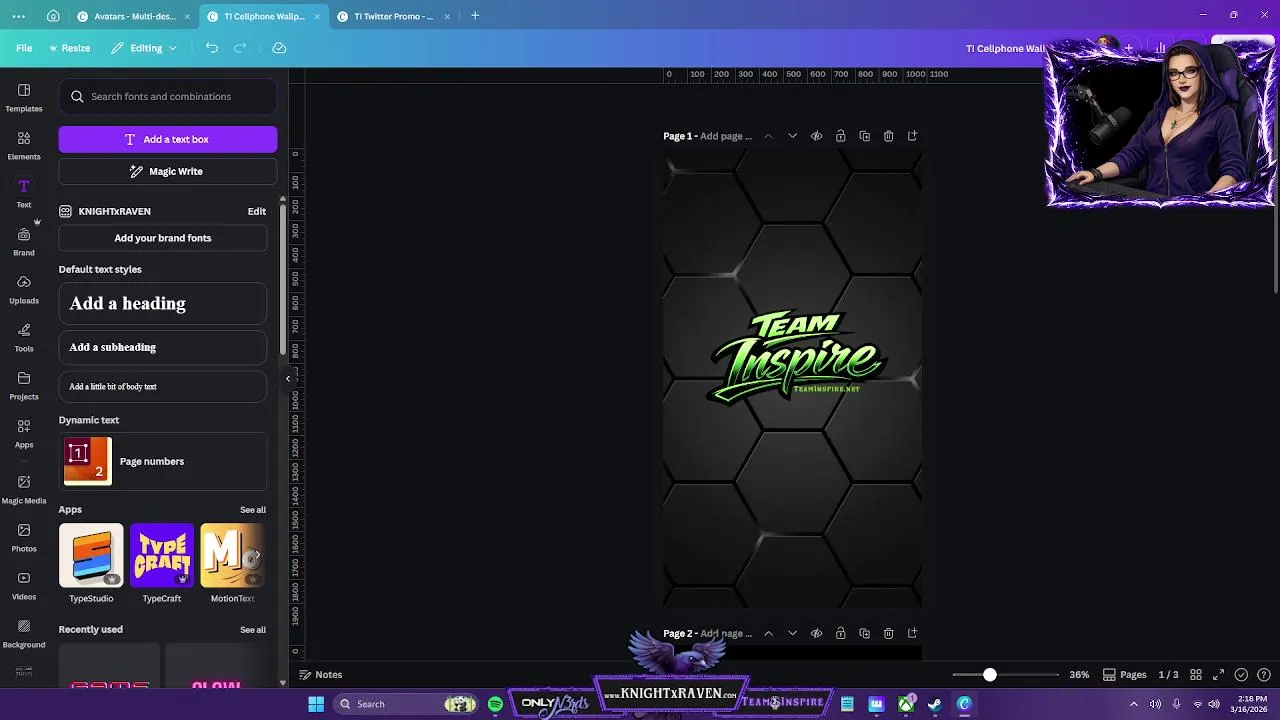Image resolution: width=1280 pixels, height=720 pixels.
Task: Open the Videos sidebar panel
Action: 24,585
